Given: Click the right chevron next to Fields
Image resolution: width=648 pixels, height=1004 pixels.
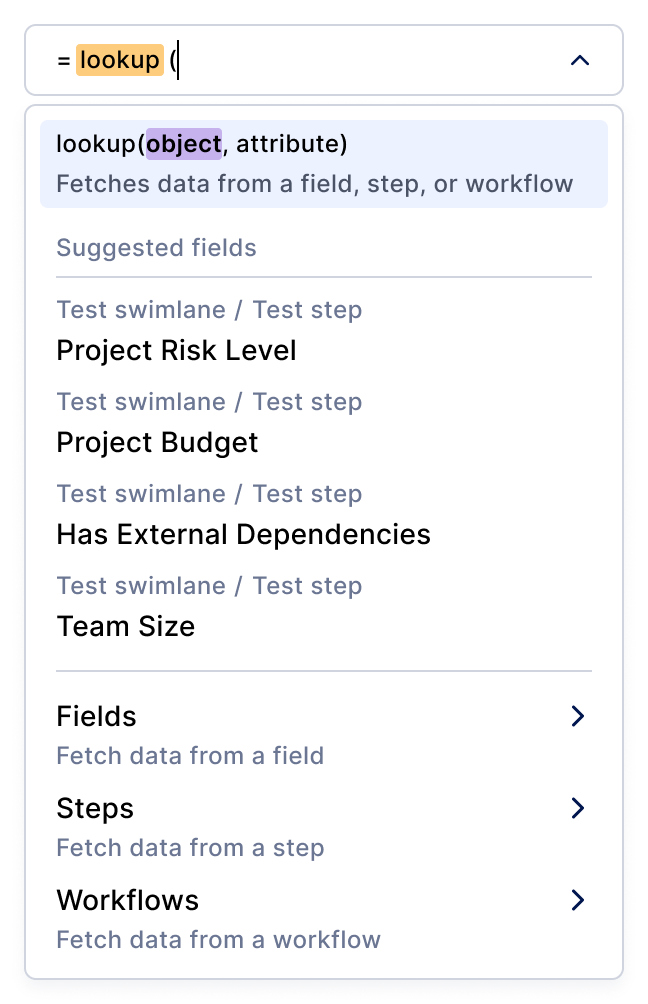Looking at the screenshot, I should coord(577,717).
